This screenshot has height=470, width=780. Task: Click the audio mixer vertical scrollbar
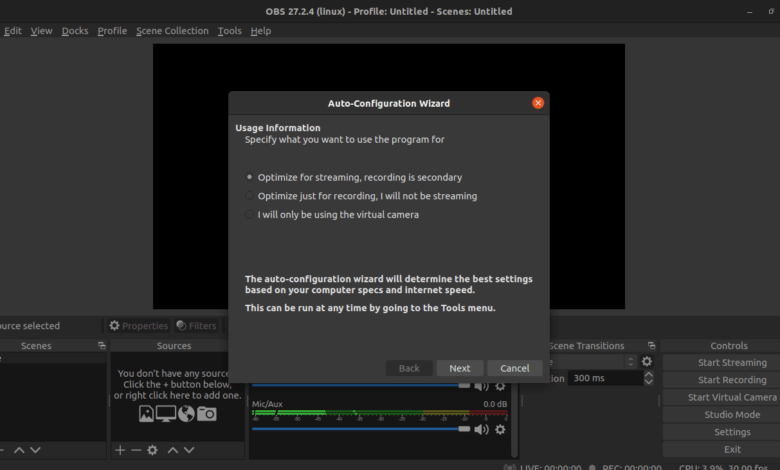514,420
